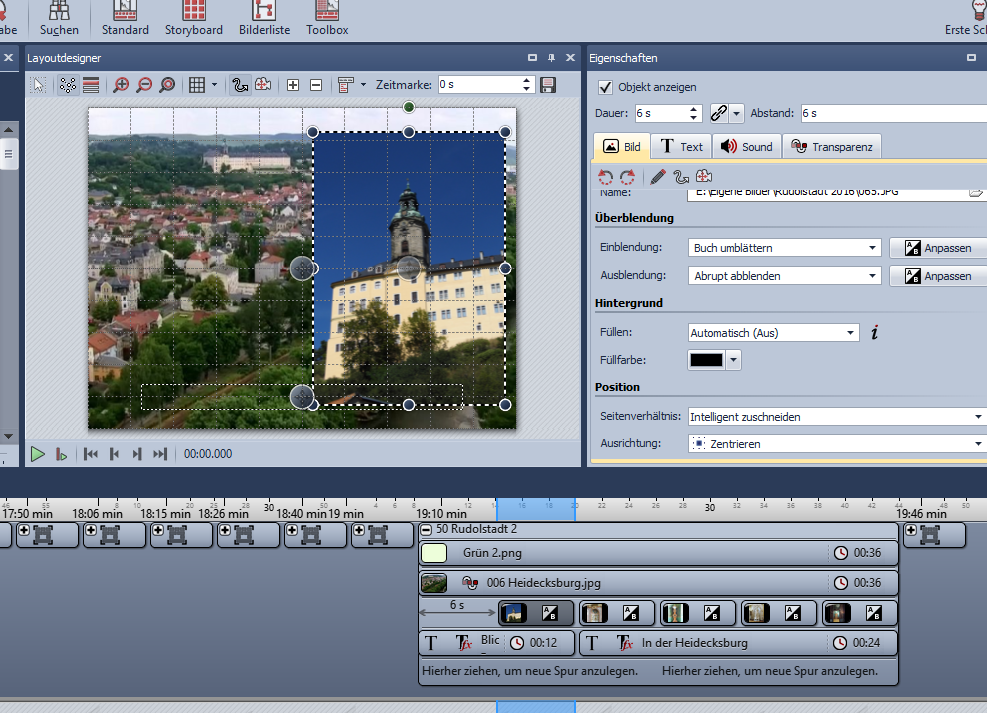
Task: Rotate image left with counterclockwise arrow icon
Action: (605, 177)
